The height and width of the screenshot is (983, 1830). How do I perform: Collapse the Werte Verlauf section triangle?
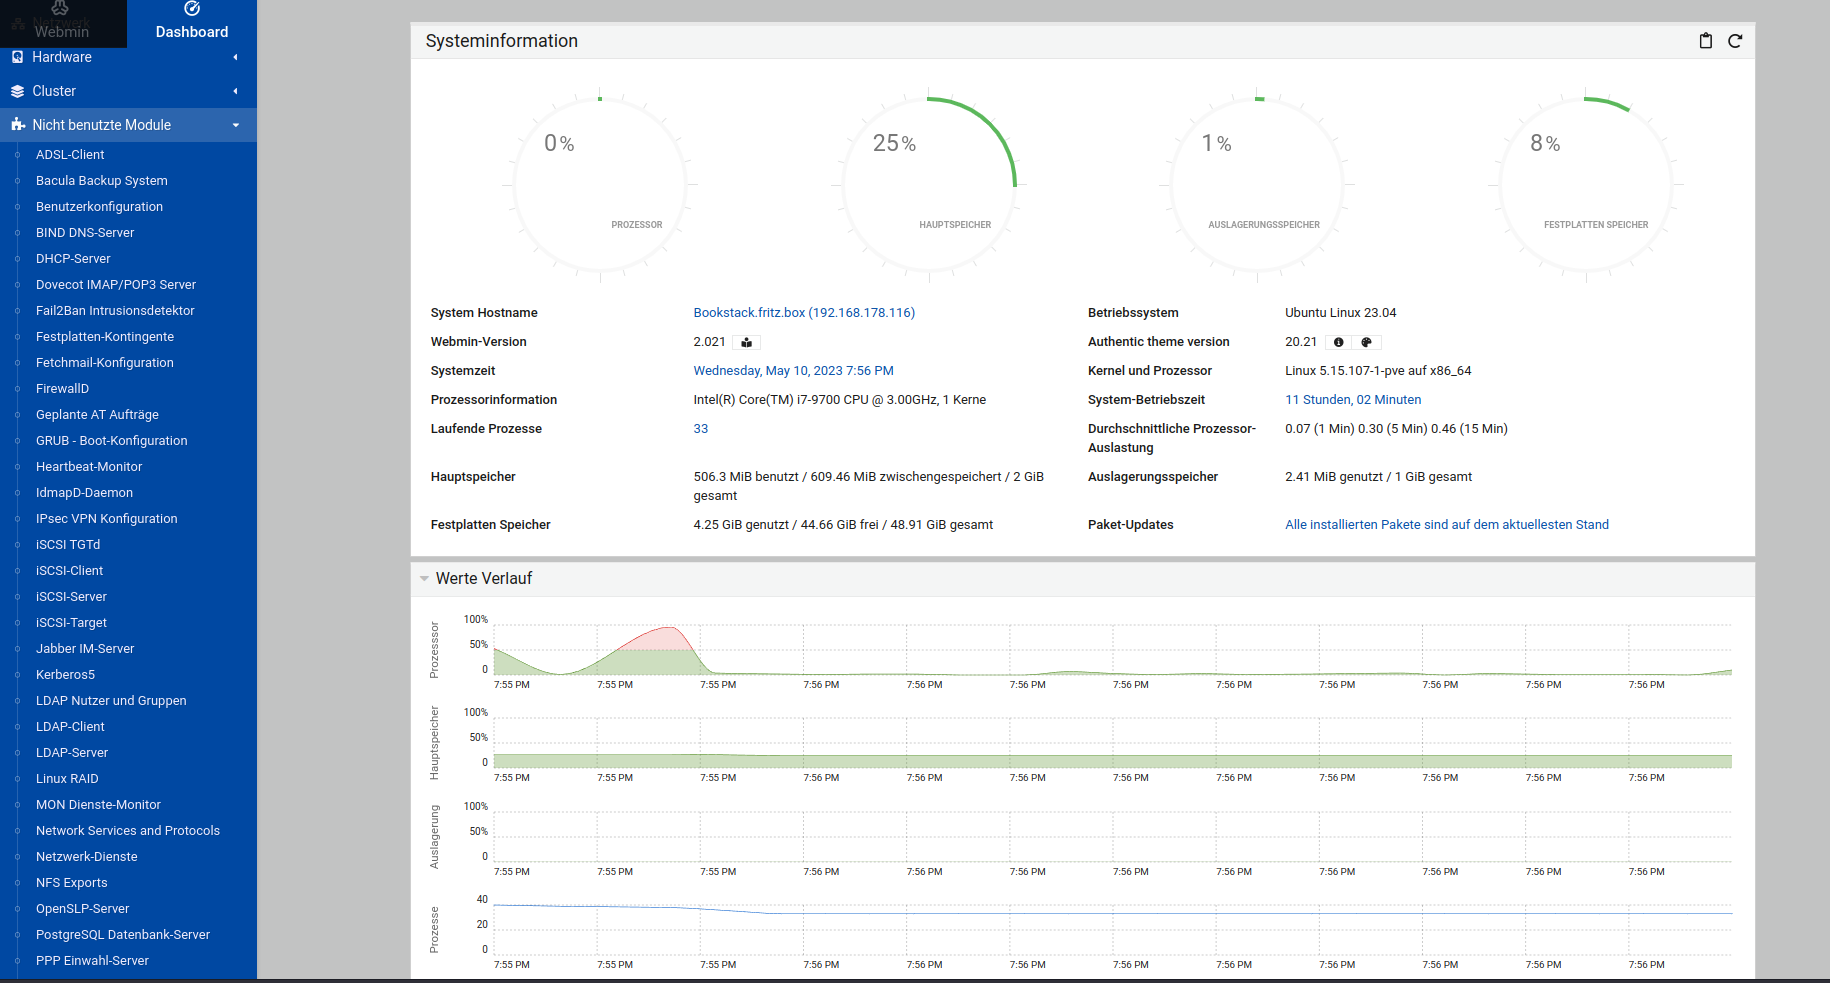(424, 579)
